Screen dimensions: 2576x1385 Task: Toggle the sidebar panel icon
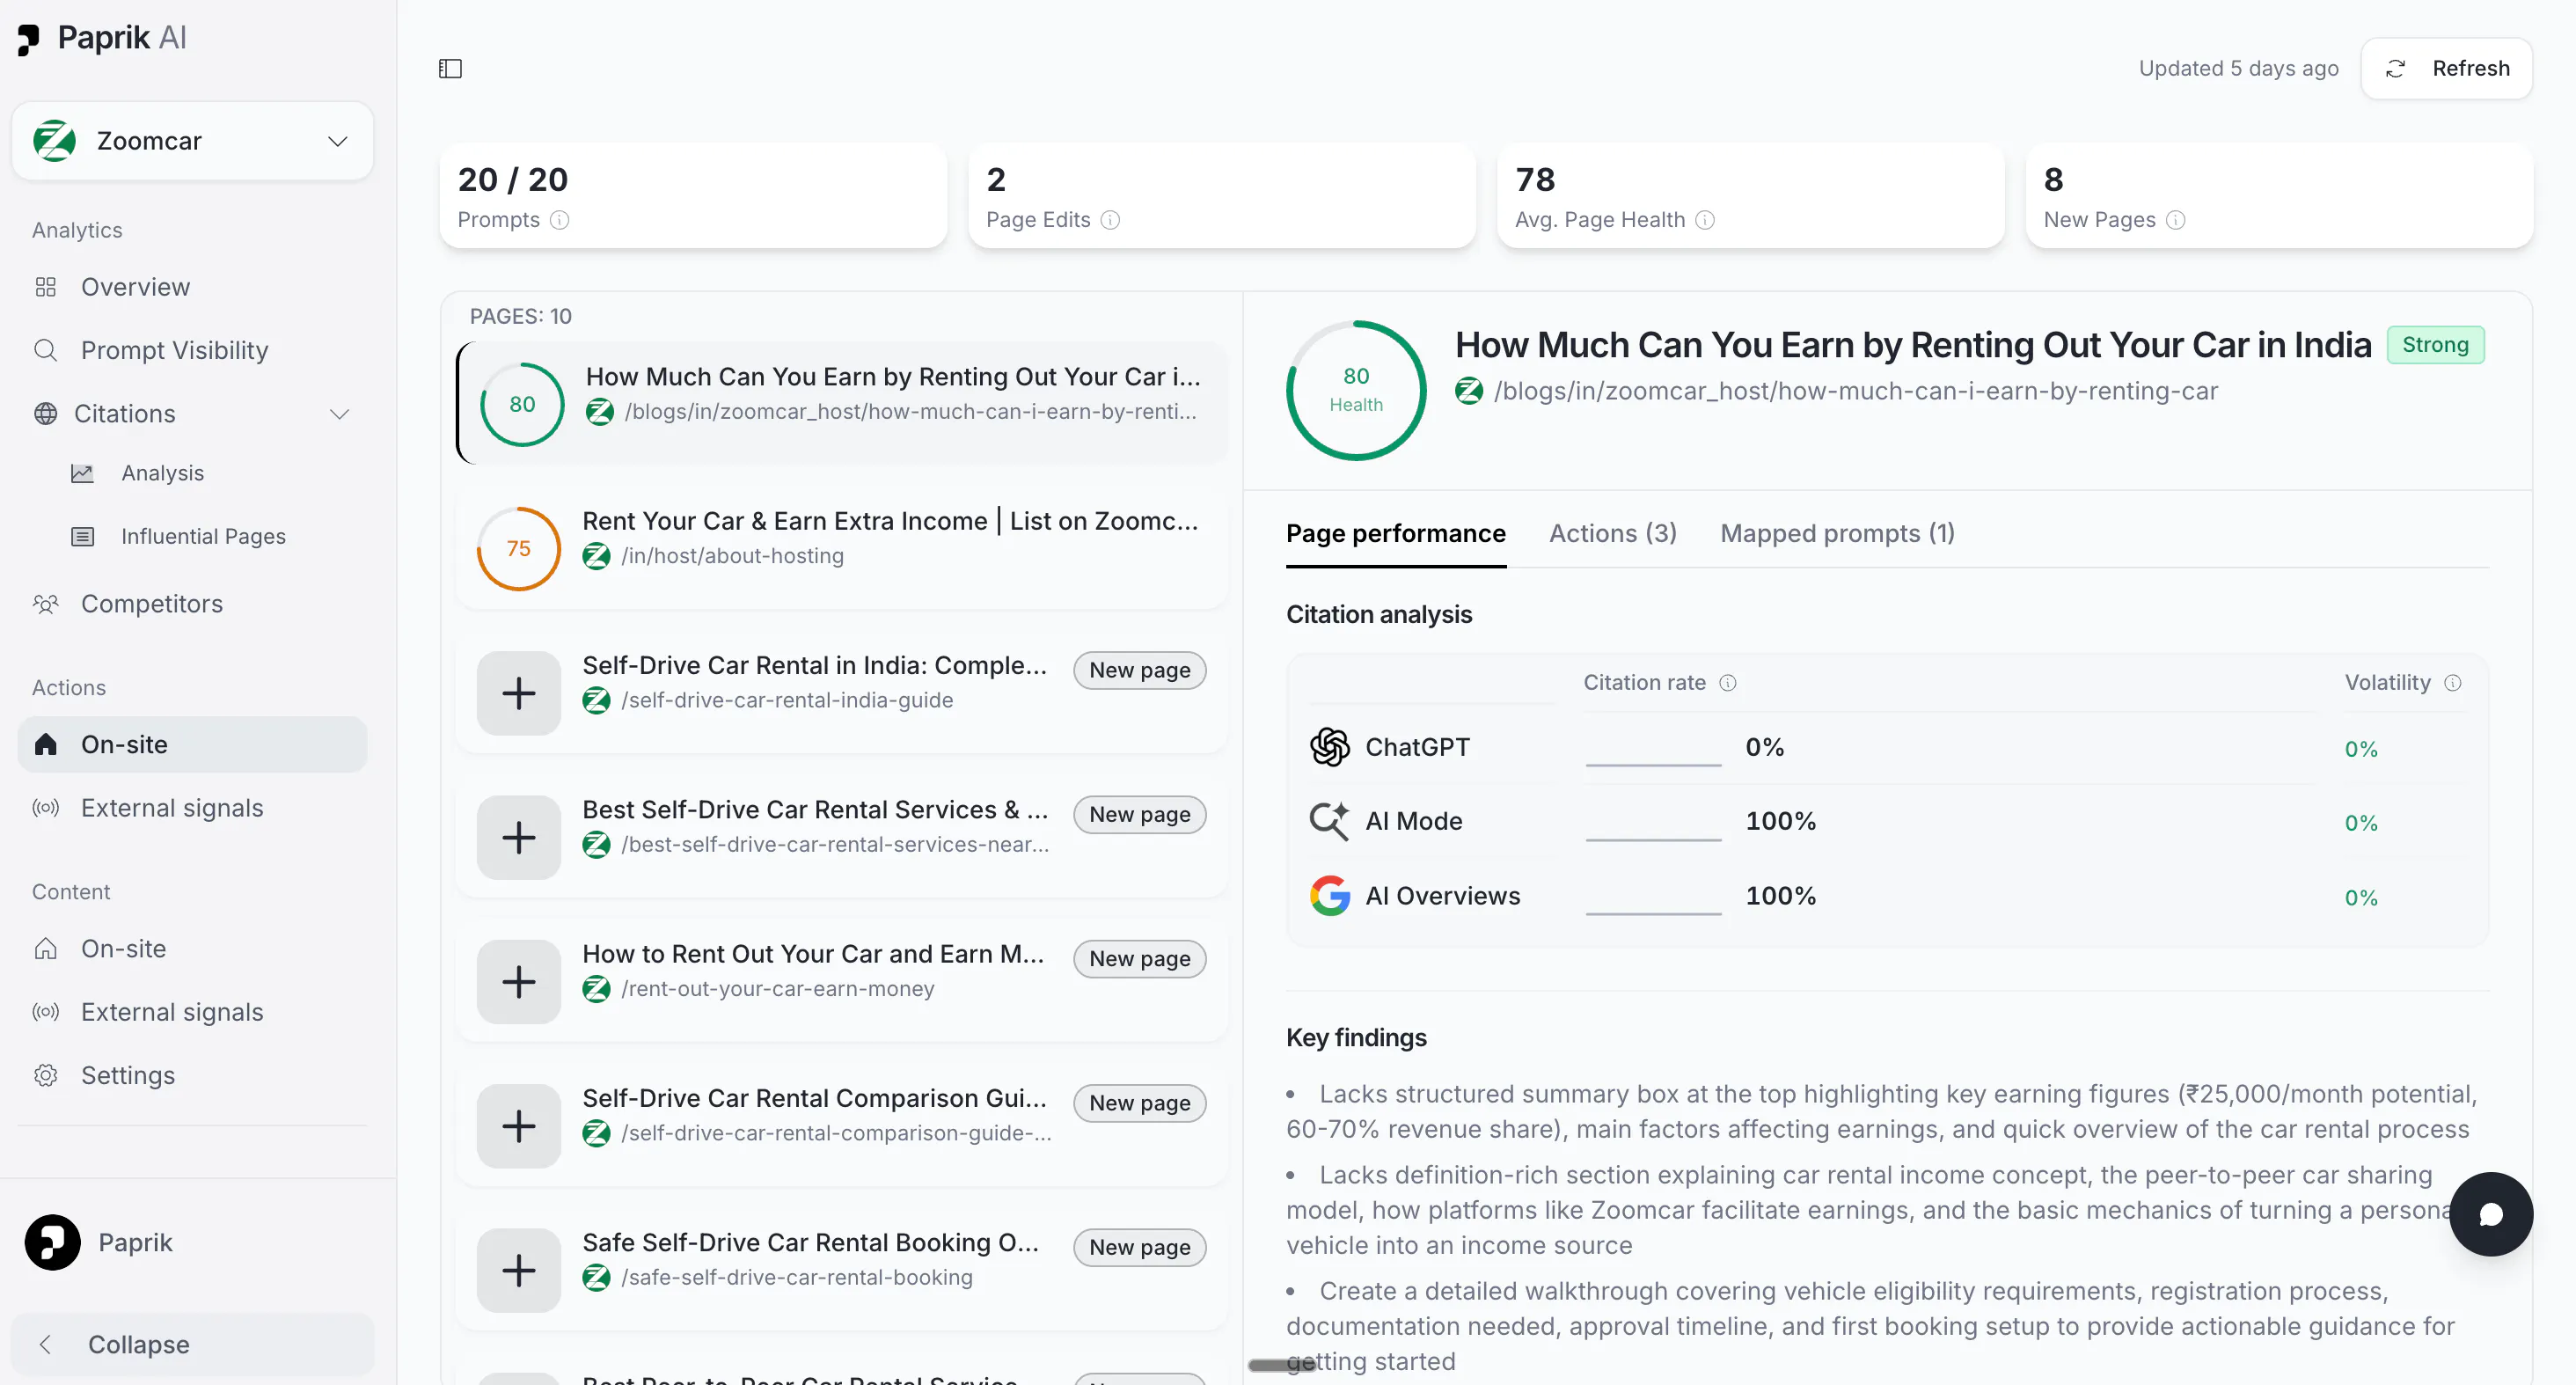(450, 68)
